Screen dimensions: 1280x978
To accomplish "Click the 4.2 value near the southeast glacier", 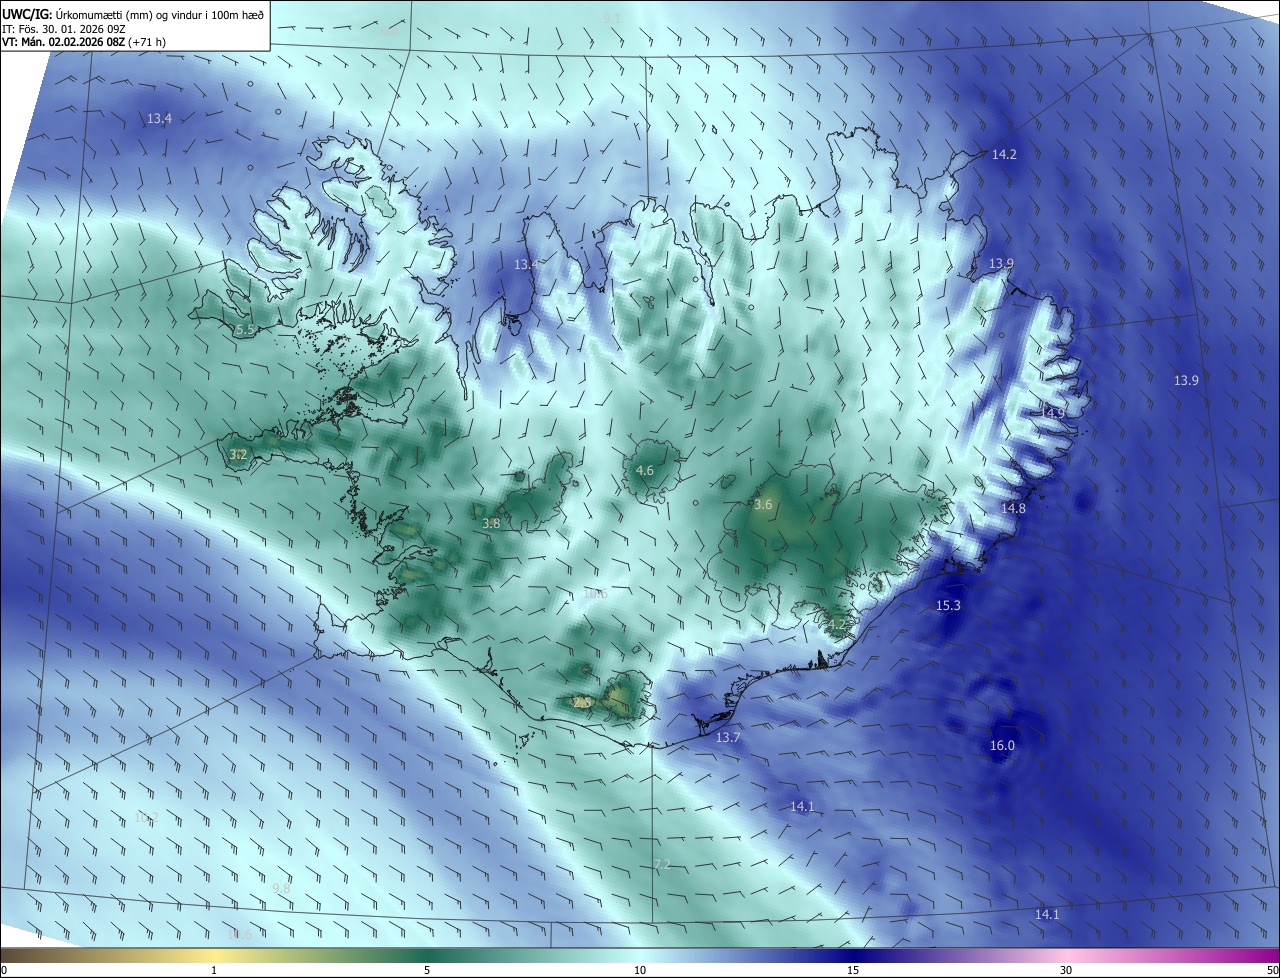I will [837, 625].
